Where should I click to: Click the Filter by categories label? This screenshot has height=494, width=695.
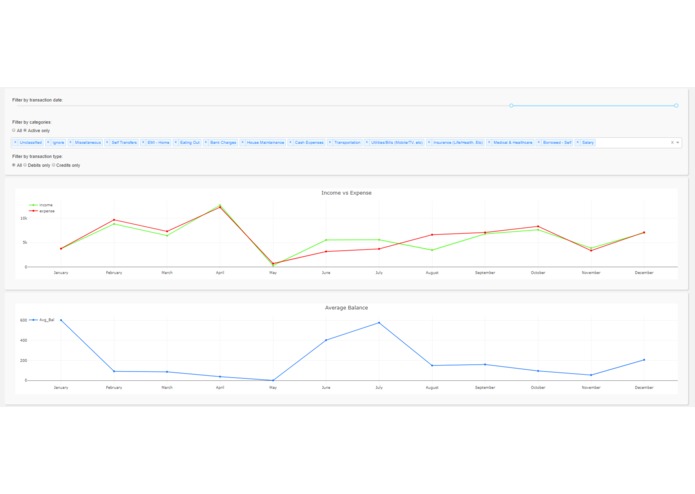[x=32, y=122]
